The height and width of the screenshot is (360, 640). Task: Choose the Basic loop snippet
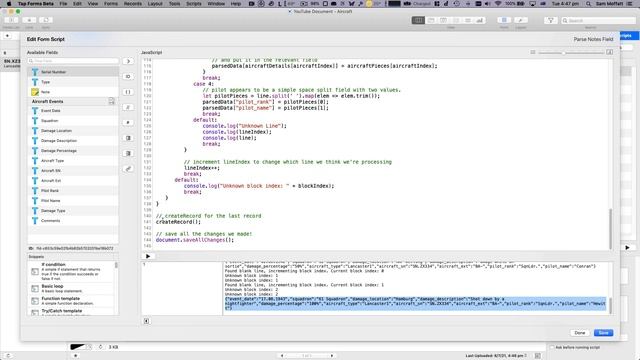(71, 289)
